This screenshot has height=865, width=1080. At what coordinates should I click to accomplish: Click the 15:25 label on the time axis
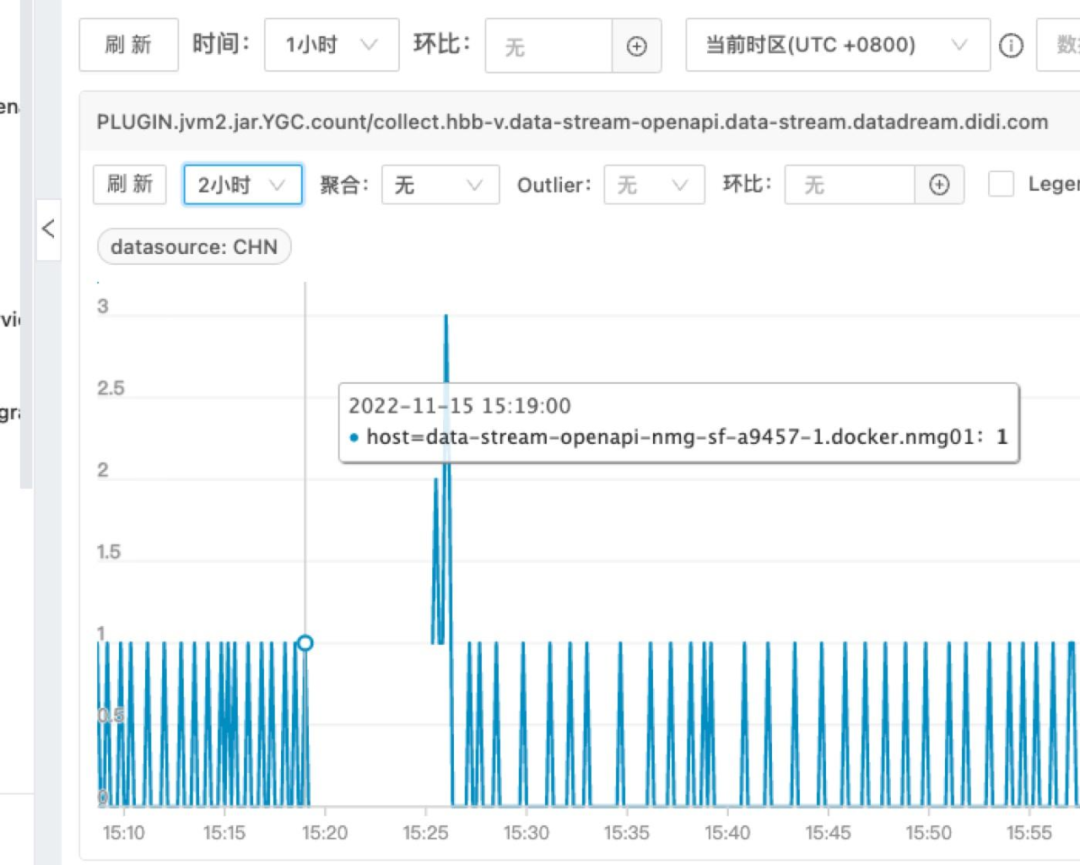[x=426, y=833]
